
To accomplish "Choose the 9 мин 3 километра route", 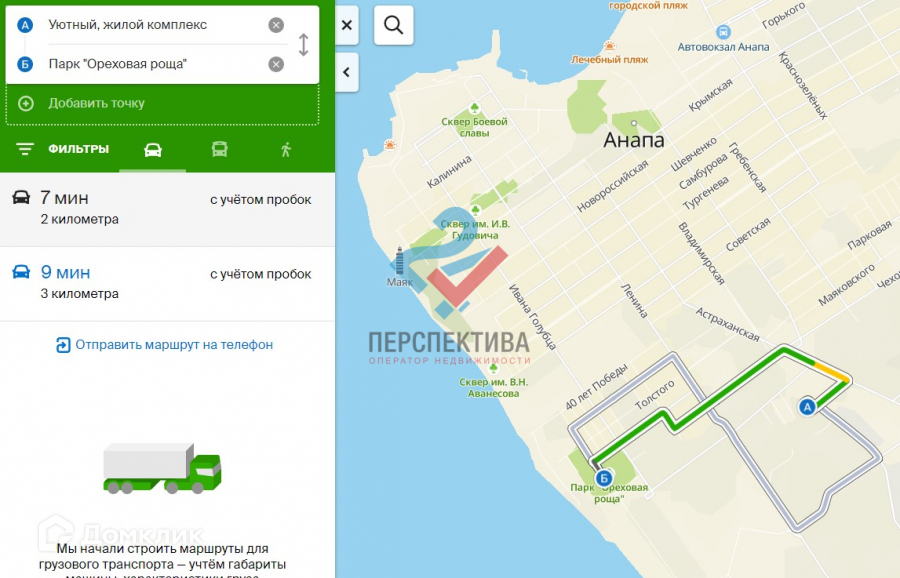I will [x=167, y=284].
